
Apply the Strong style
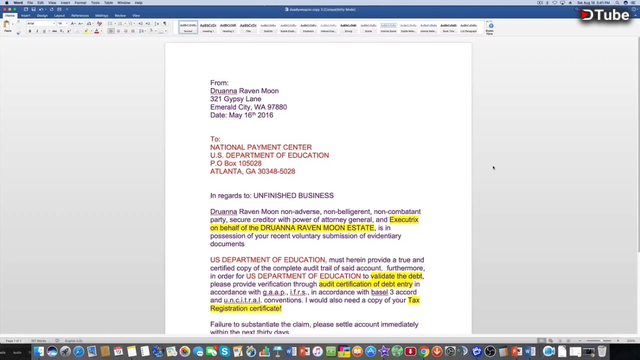tap(348, 27)
